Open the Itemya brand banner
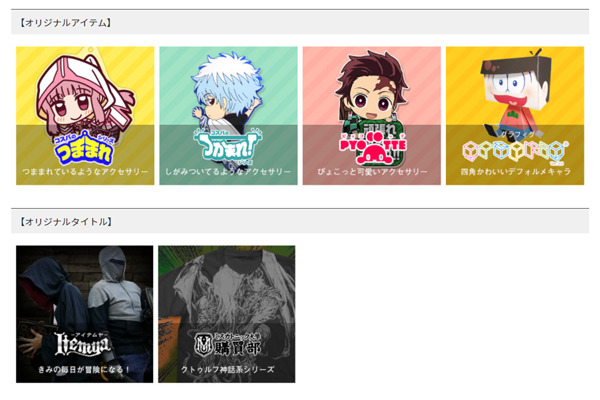This screenshot has height=400, width=600. pos(85,314)
